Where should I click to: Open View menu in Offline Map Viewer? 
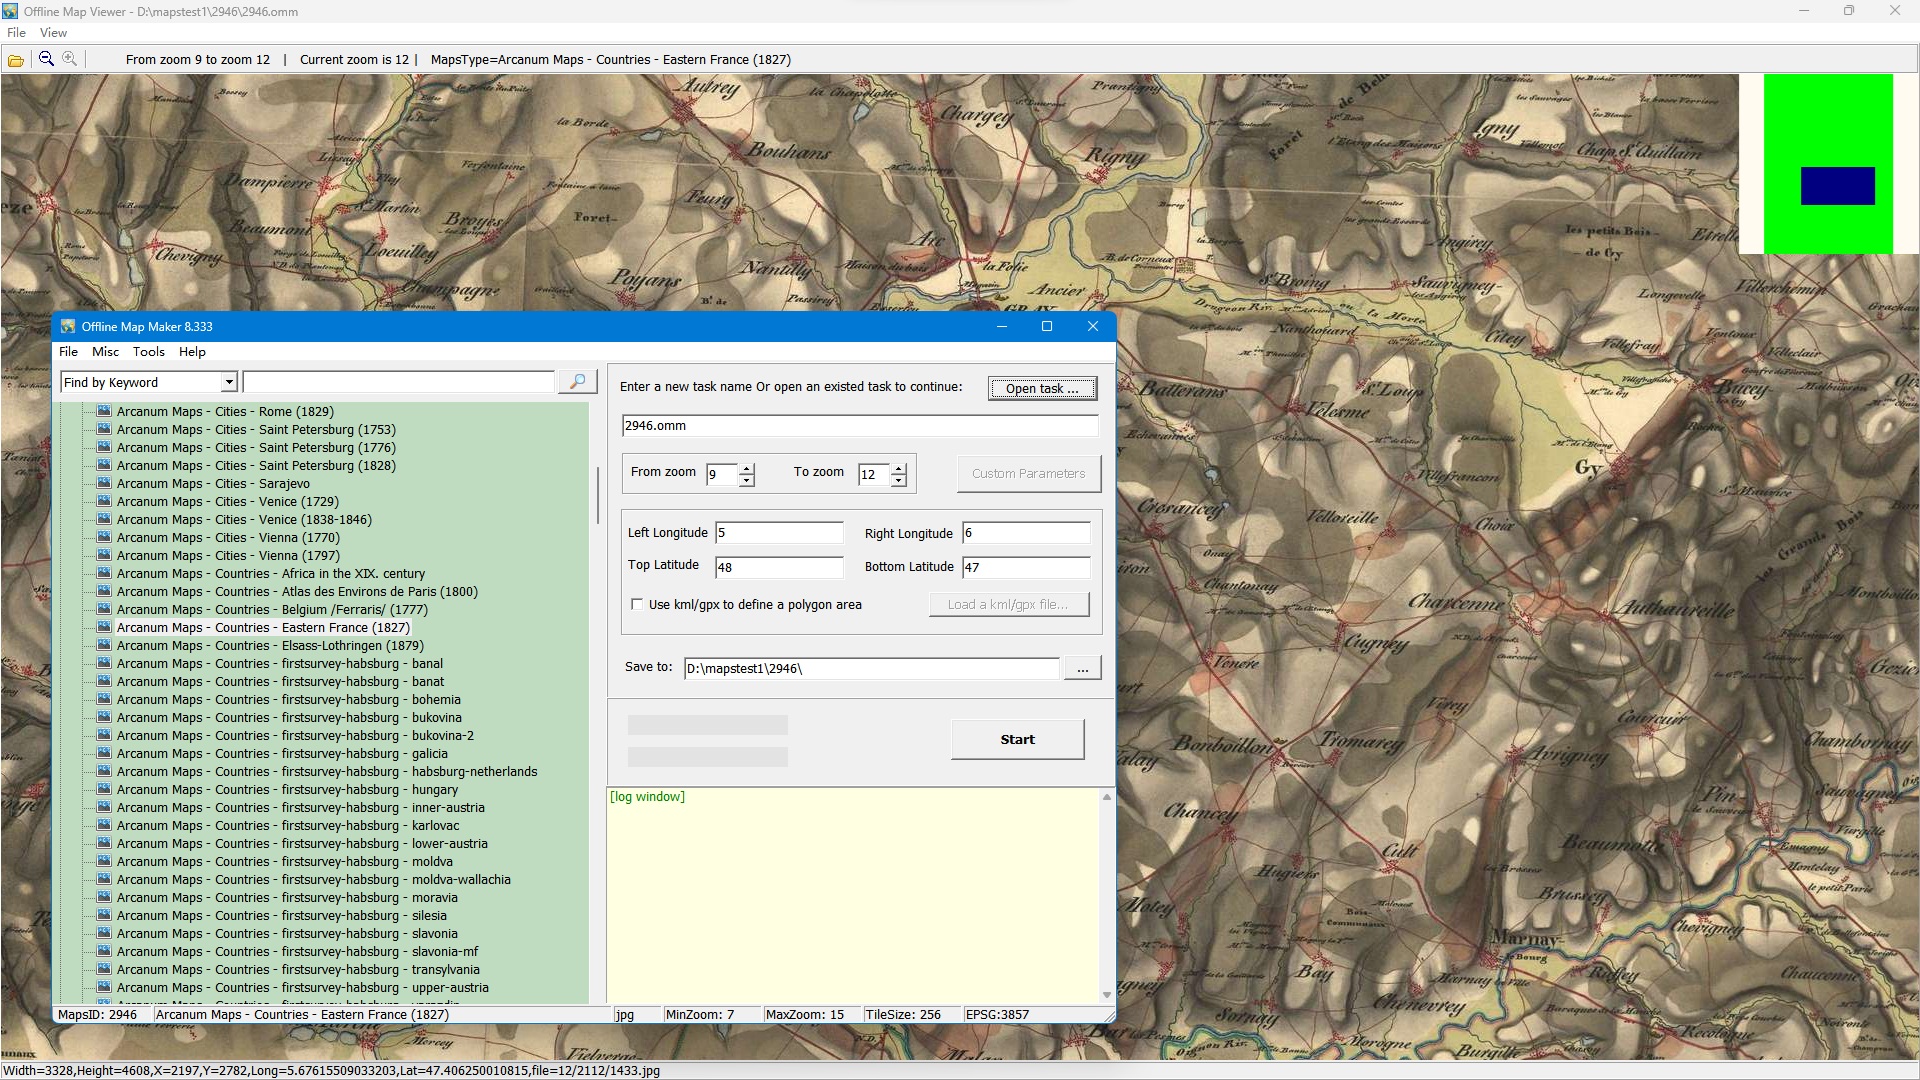tap(53, 33)
